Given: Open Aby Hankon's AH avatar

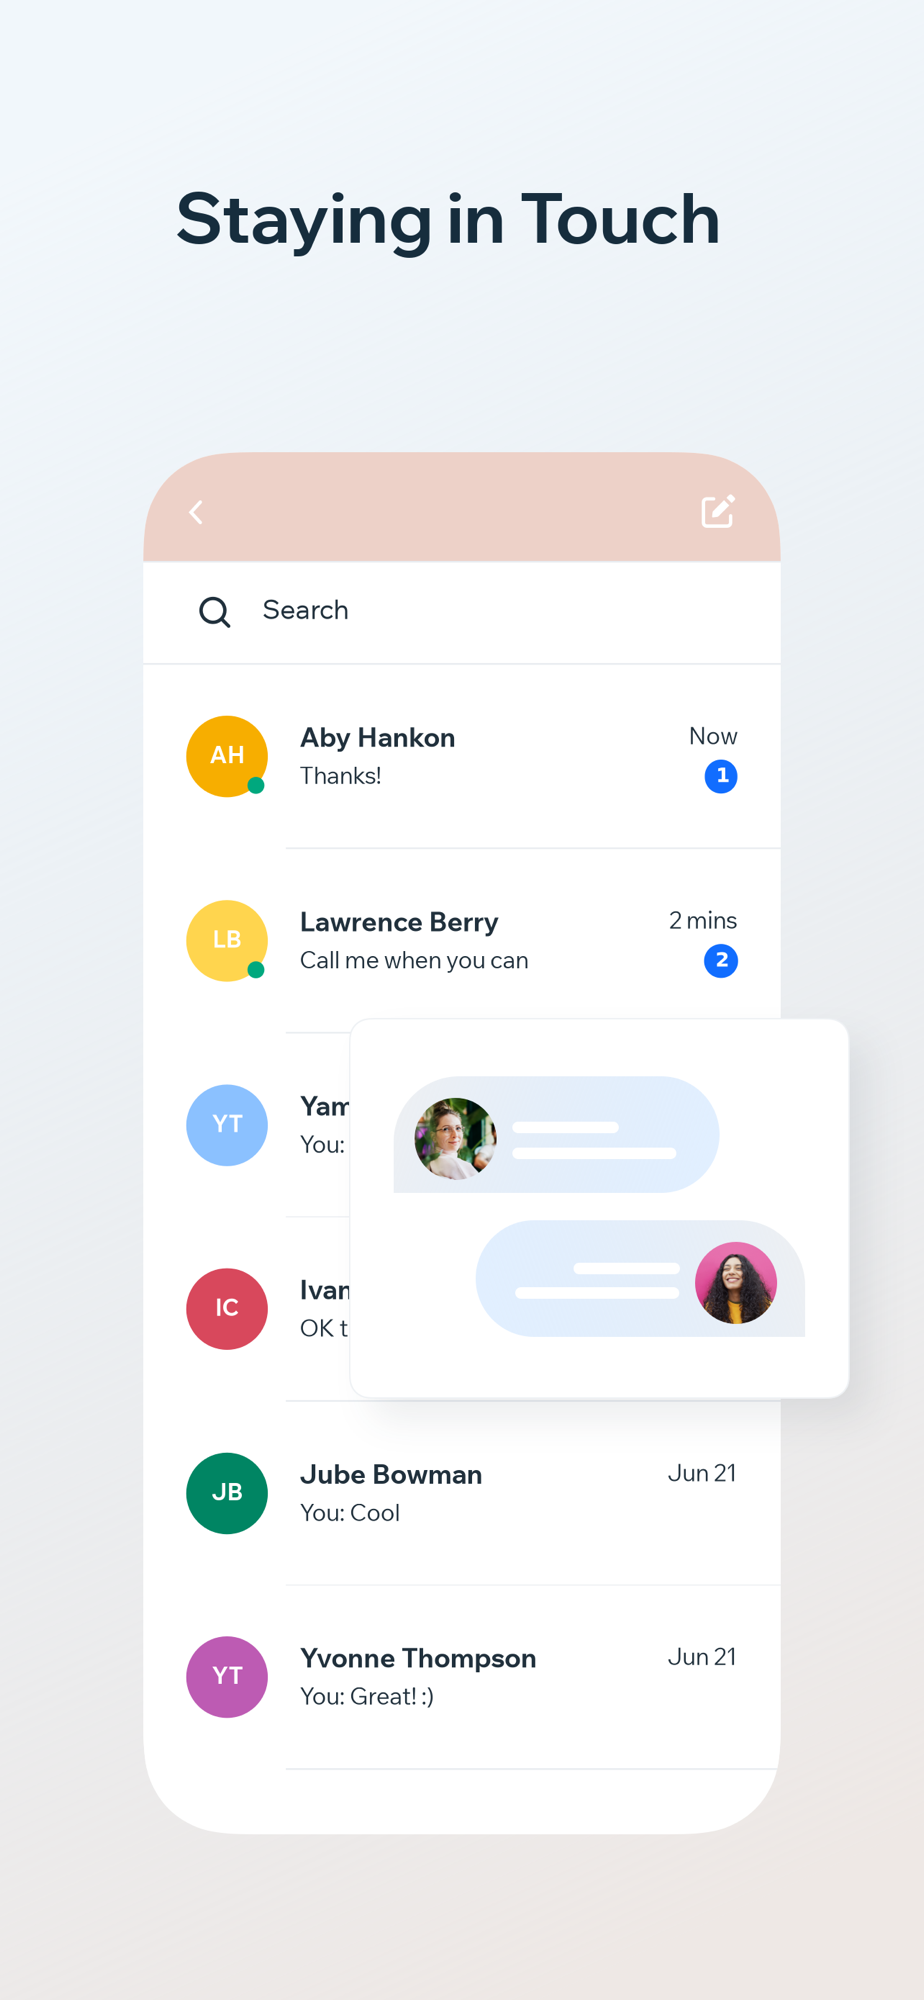Looking at the screenshot, I should (227, 756).
